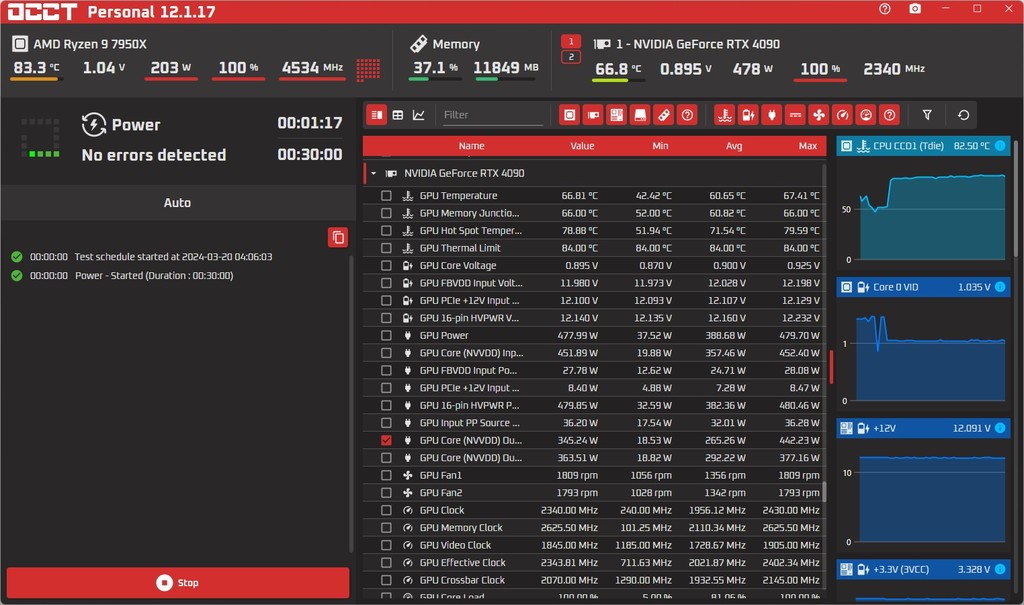Toggle the GPU device filter icon
This screenshot has height=605, width=1024.
coord(593,115)
